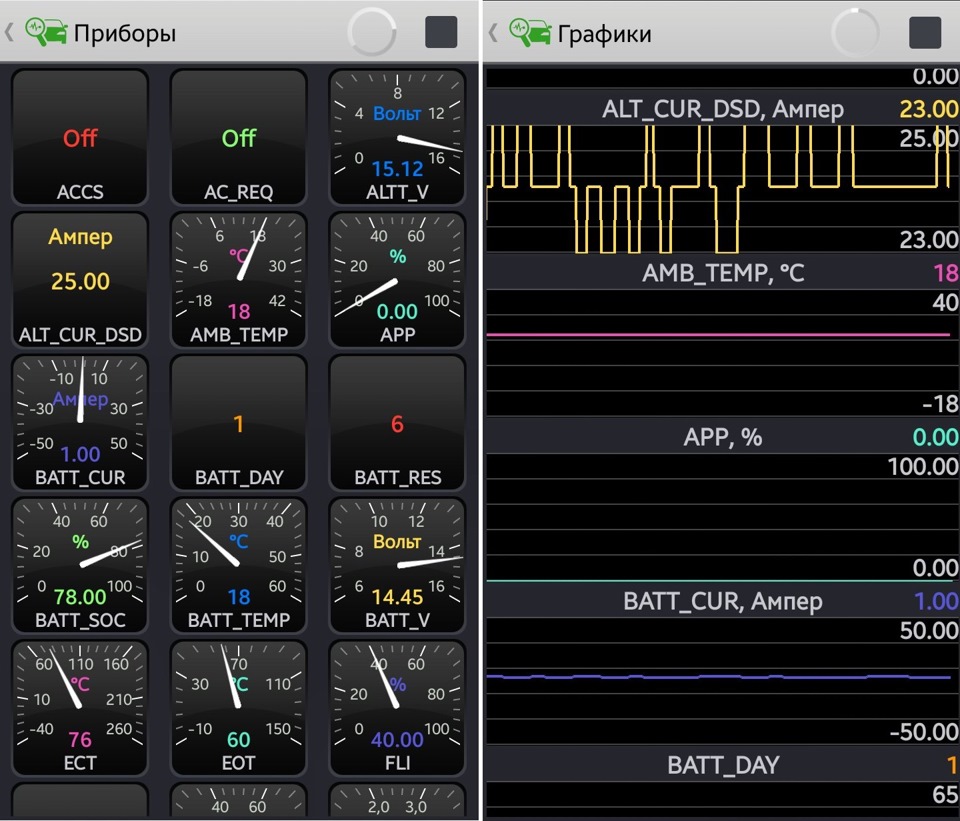The width and height of the screenshot is (960, 821).
Task: Tap the 0.00 value in APP graph header
Action: pyautogui.click(x=936, y=437)
